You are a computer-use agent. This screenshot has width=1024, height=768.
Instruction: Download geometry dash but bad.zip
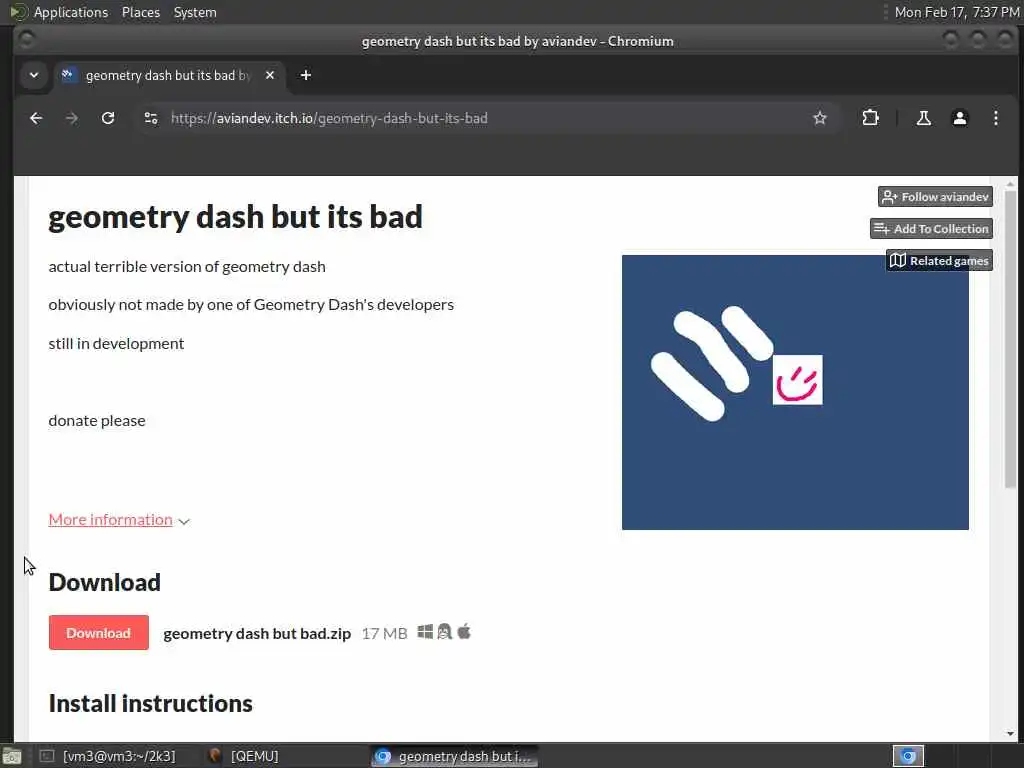(x=99, y=633)
